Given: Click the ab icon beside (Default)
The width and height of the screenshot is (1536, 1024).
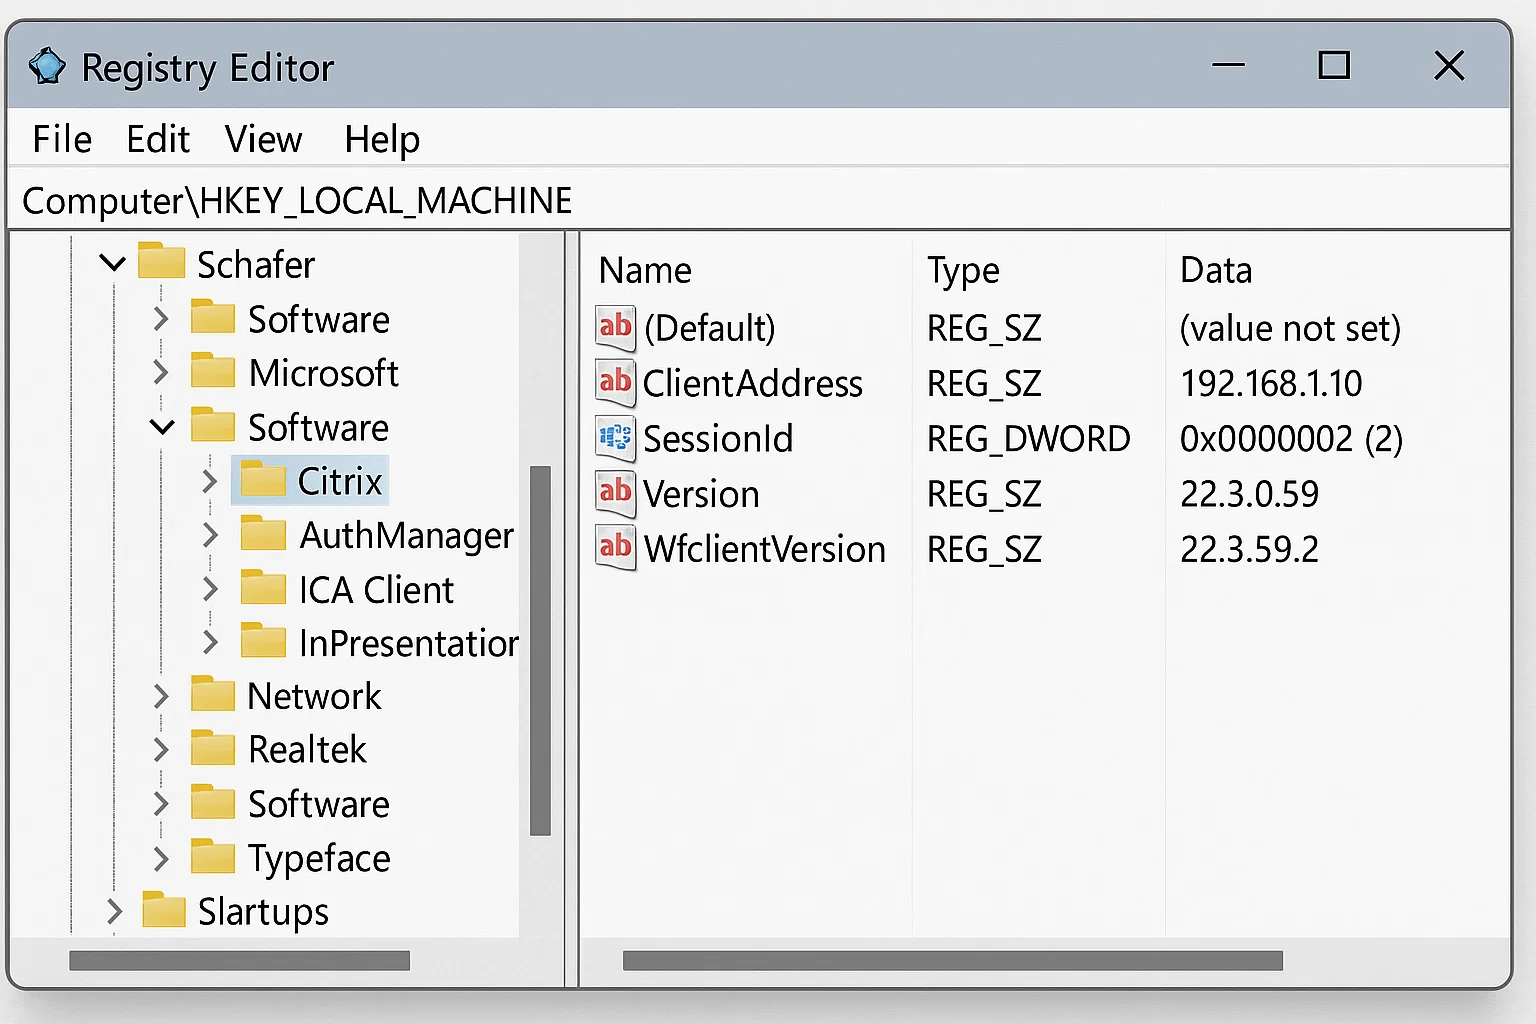Looking at the screenshot, I should coord(615,328).
